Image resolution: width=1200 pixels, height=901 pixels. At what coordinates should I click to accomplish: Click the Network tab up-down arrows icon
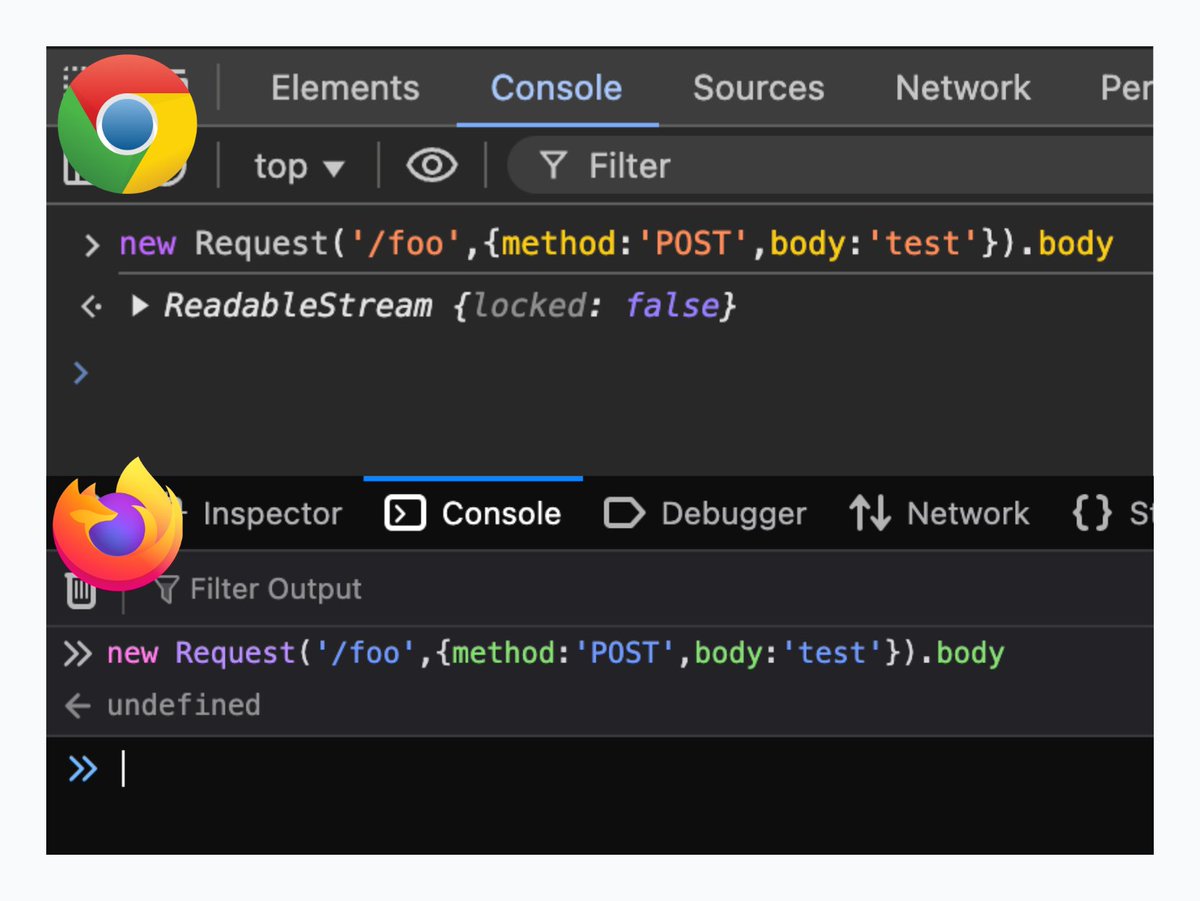pos(870,514)
